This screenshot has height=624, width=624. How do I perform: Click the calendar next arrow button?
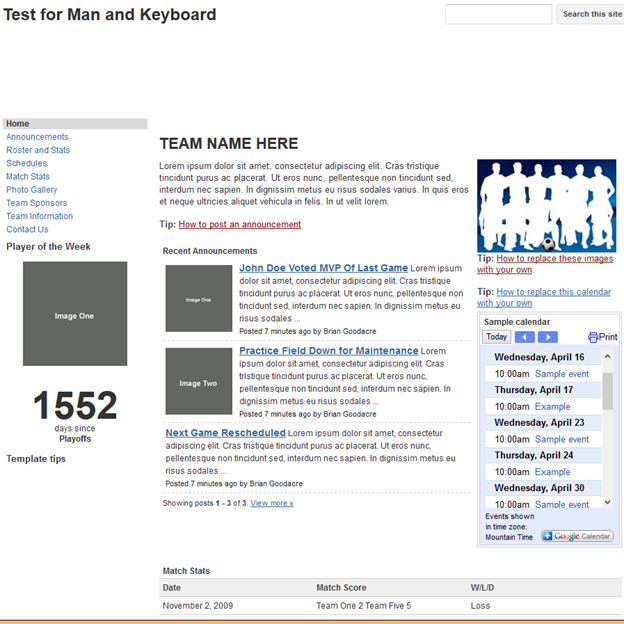(547, 337)
